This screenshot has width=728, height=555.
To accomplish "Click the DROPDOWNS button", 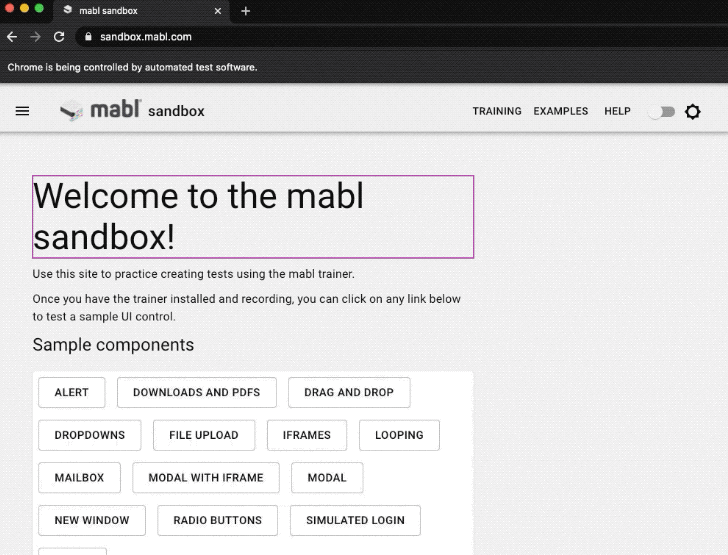I will [x=90, y=435].
